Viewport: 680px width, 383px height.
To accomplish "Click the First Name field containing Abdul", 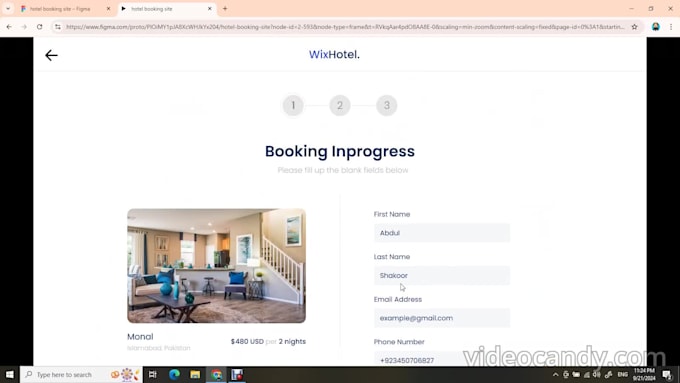I will point(442,233).
